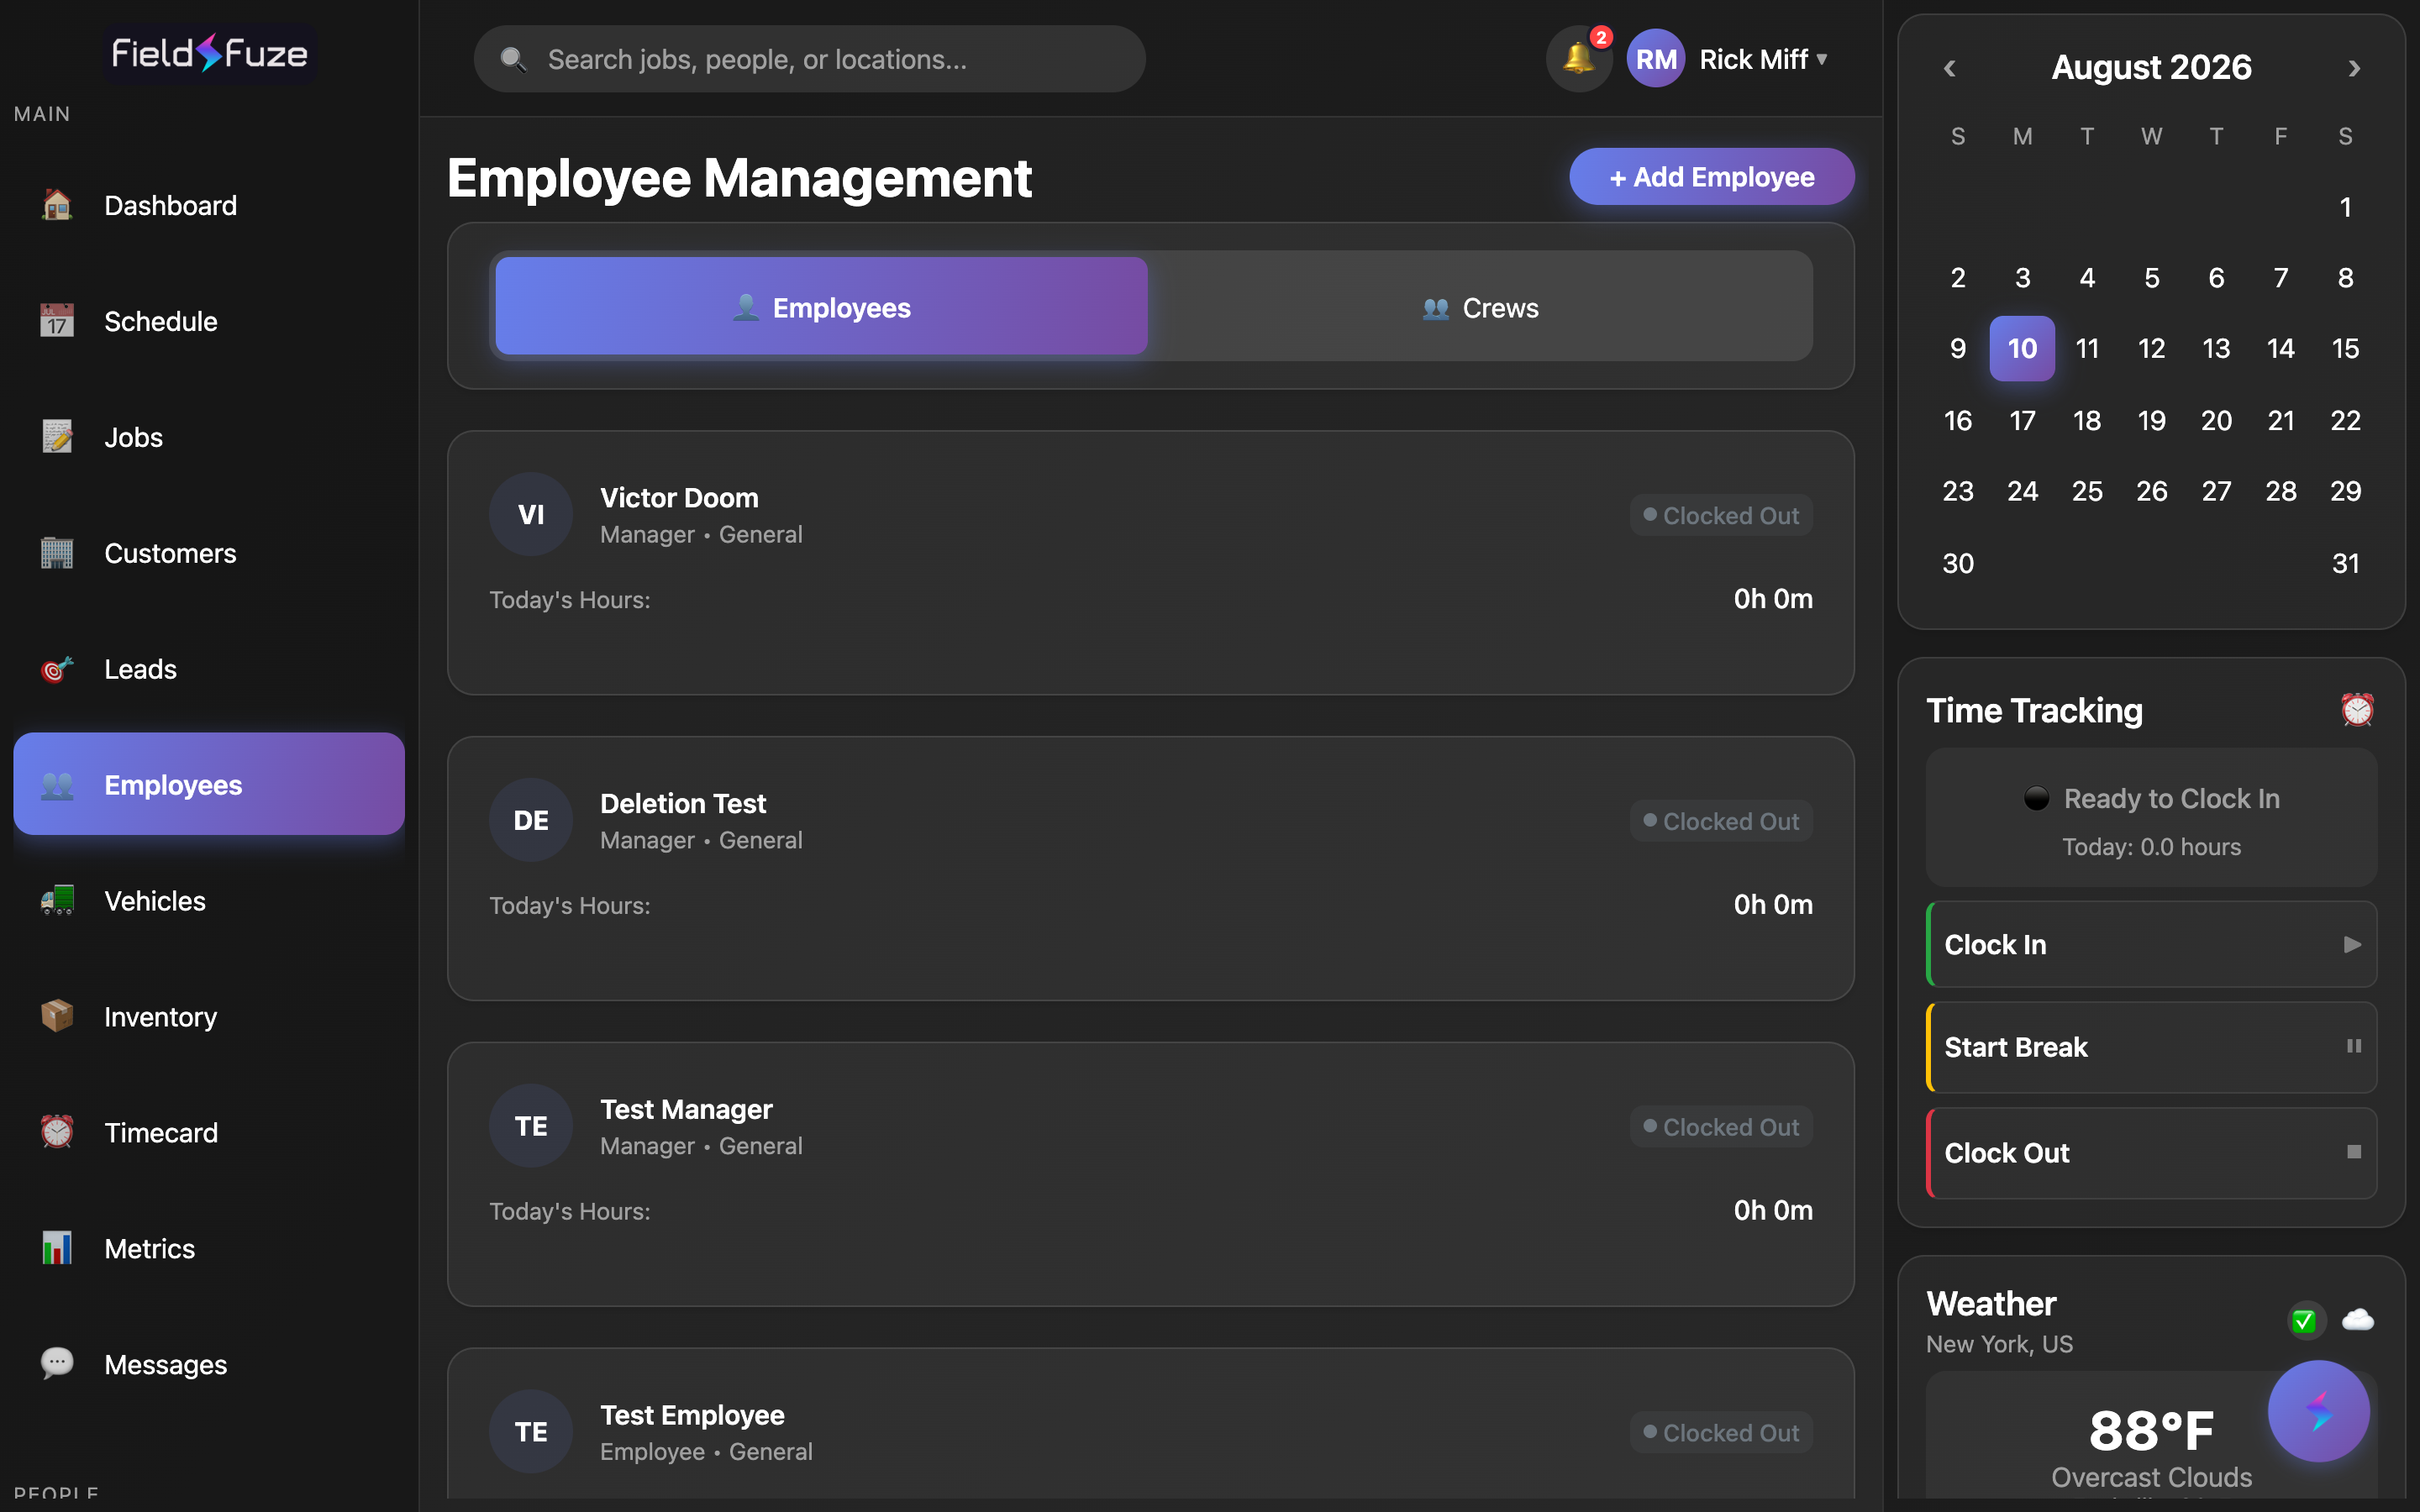Click the Clock Out stop icon

2354,1152
